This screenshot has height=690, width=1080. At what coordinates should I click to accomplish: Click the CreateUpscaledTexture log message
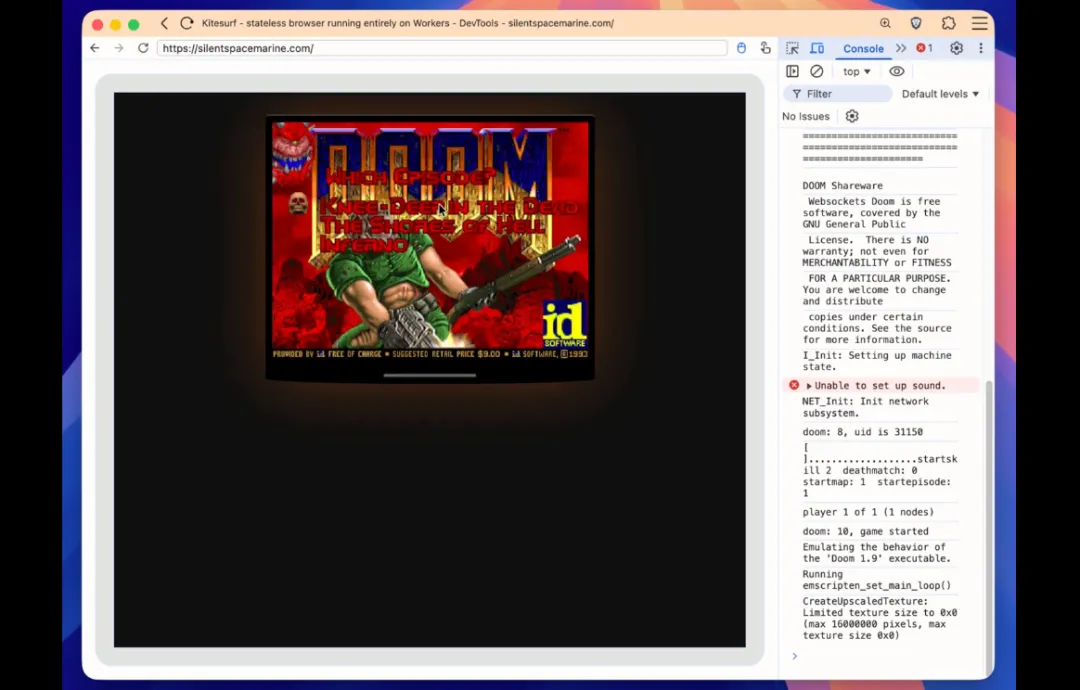880,618
